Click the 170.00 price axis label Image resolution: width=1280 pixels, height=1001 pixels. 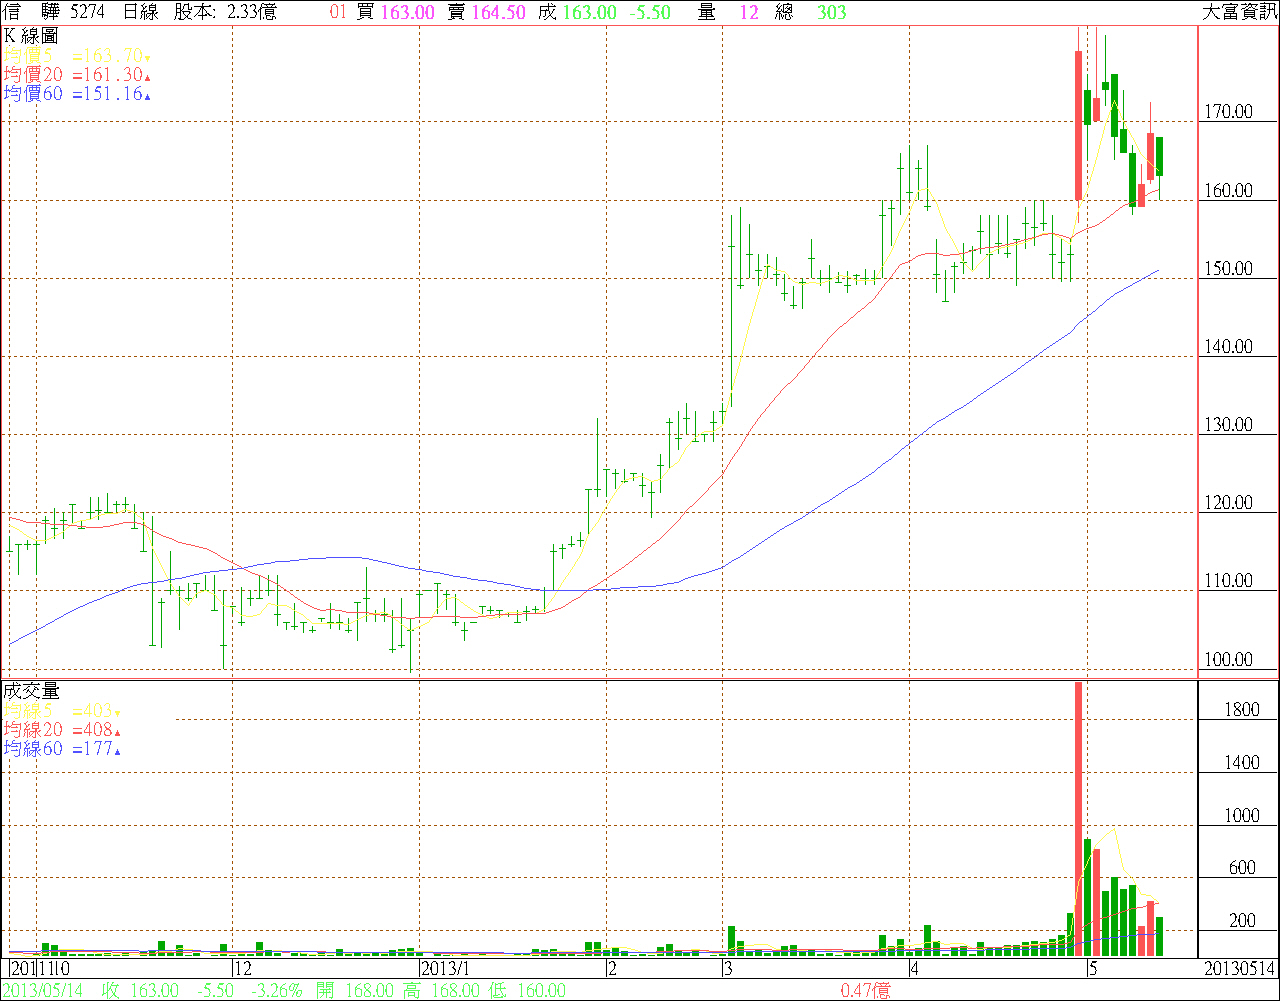click(x=1228, y=112)
